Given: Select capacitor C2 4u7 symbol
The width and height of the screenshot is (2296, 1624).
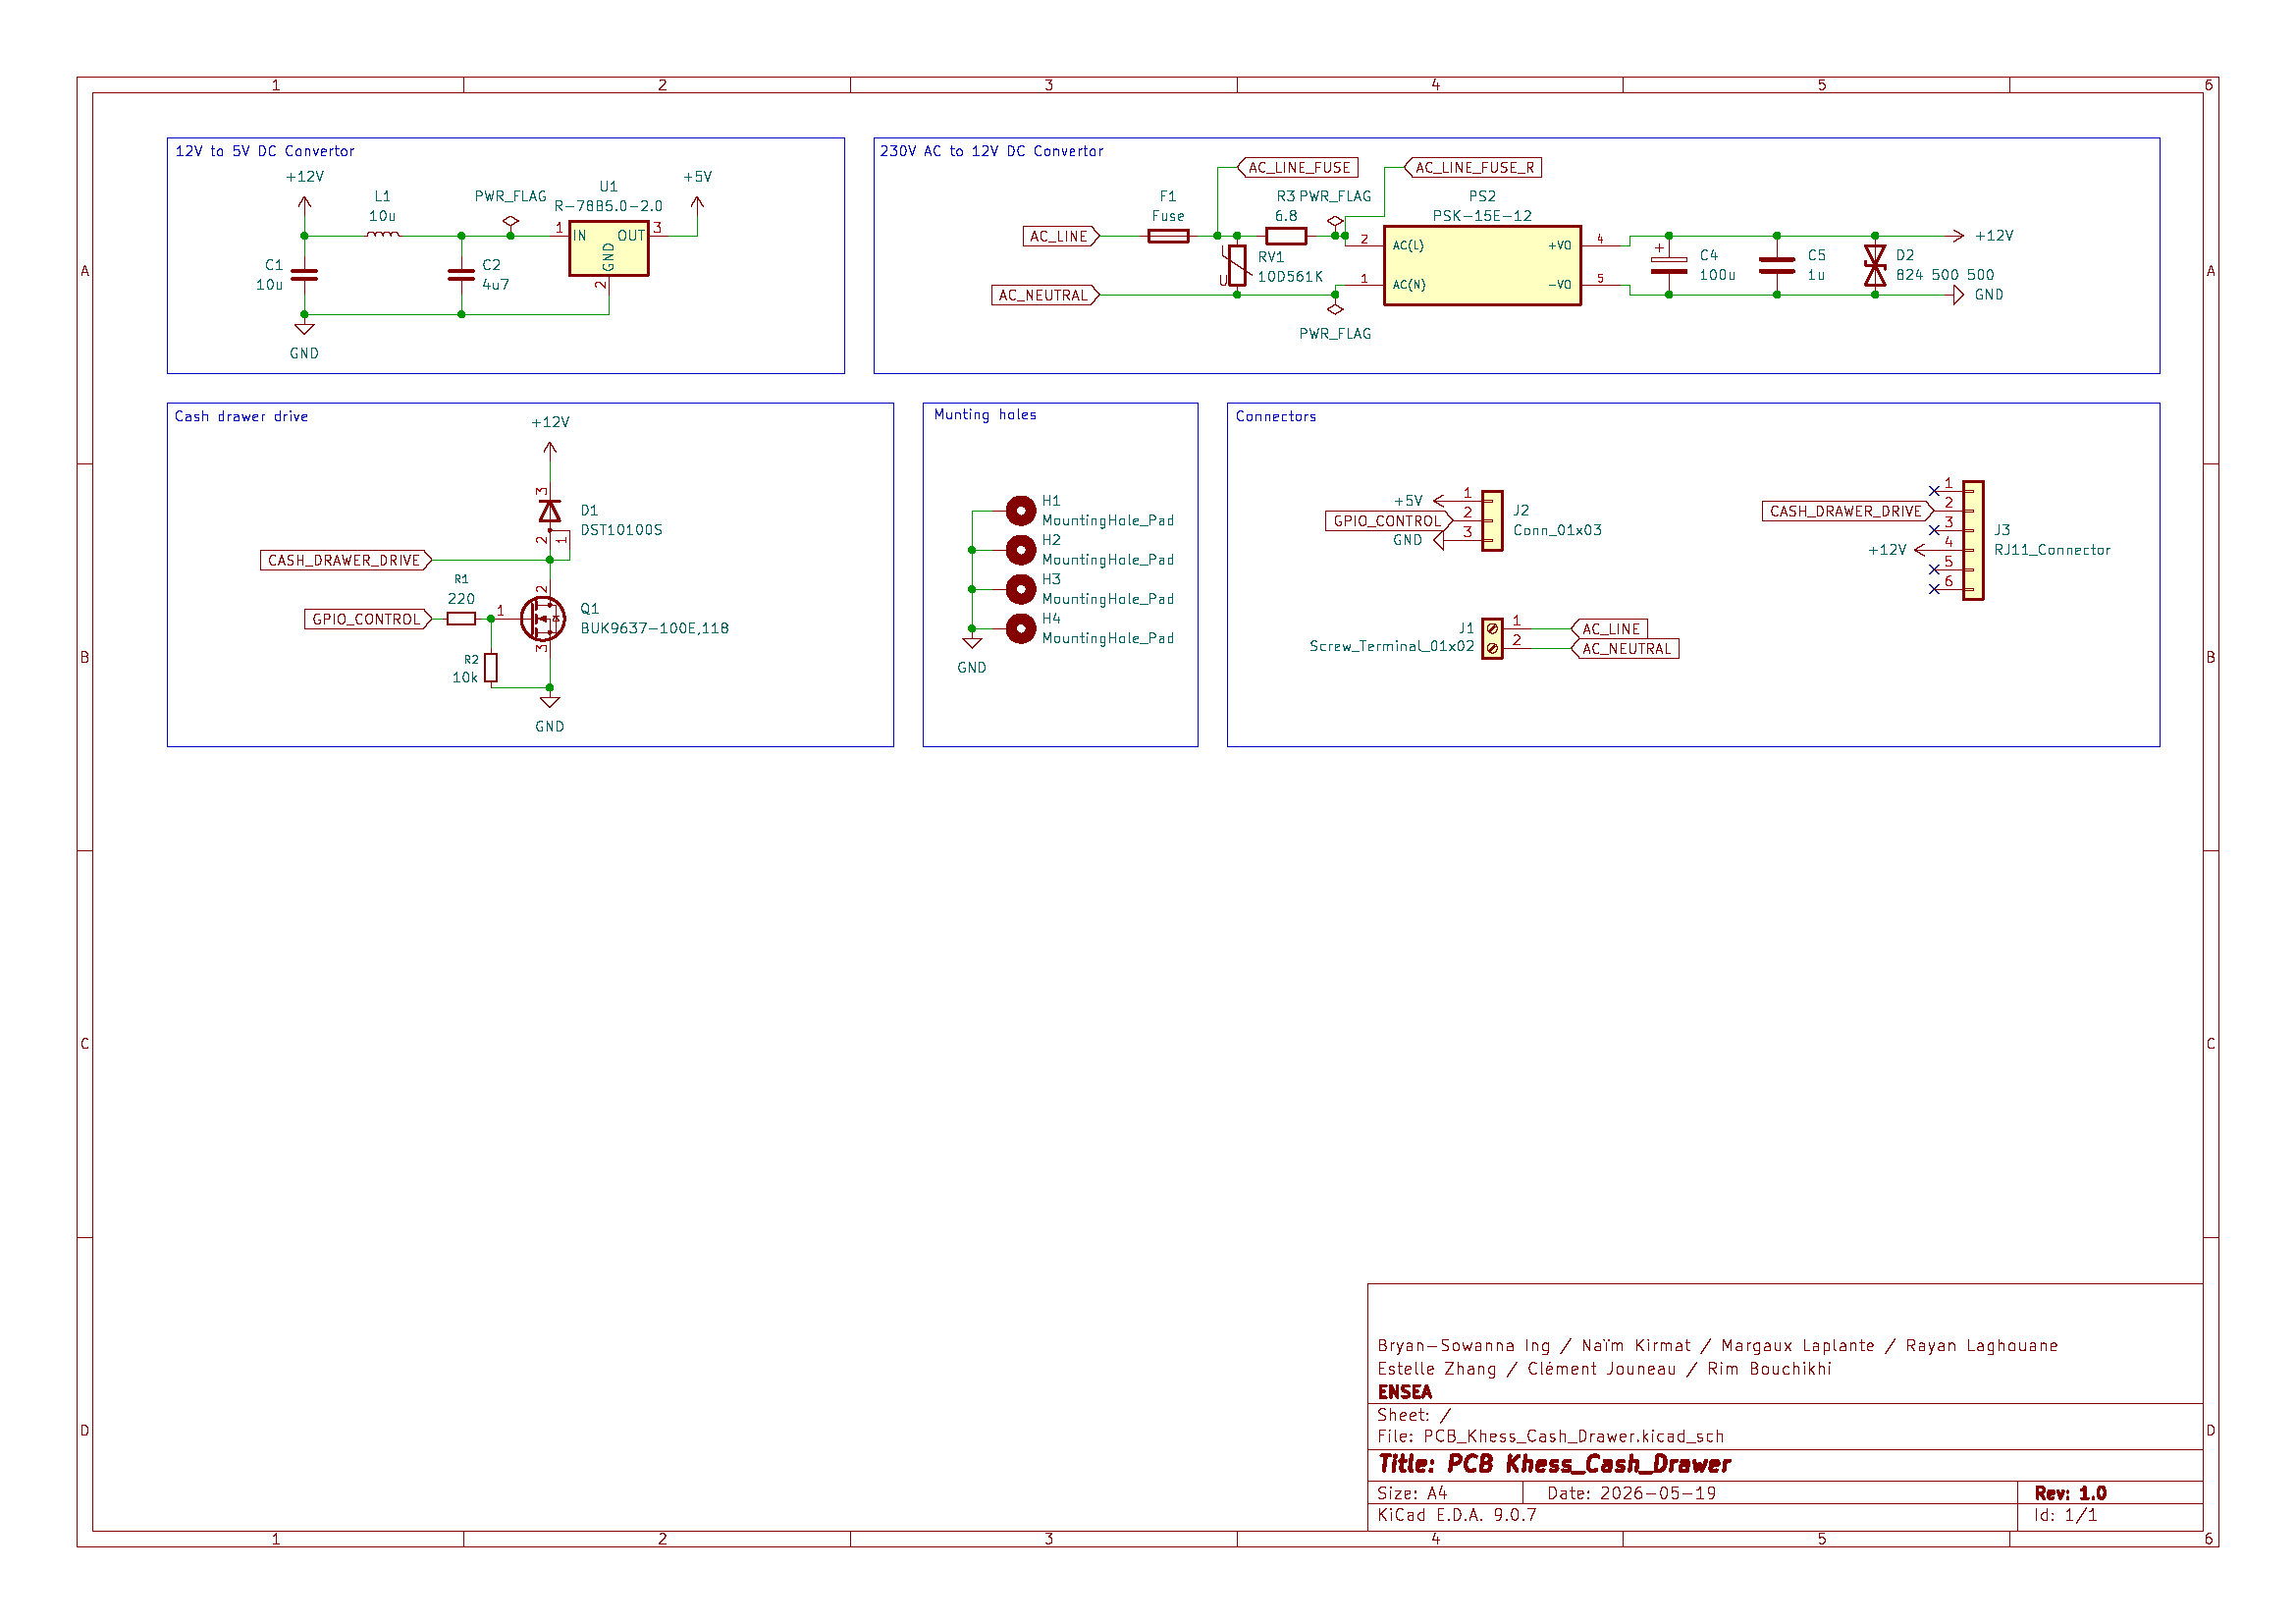Looking at the screenshot, I should pyautogui.click(x=461, y=275).
